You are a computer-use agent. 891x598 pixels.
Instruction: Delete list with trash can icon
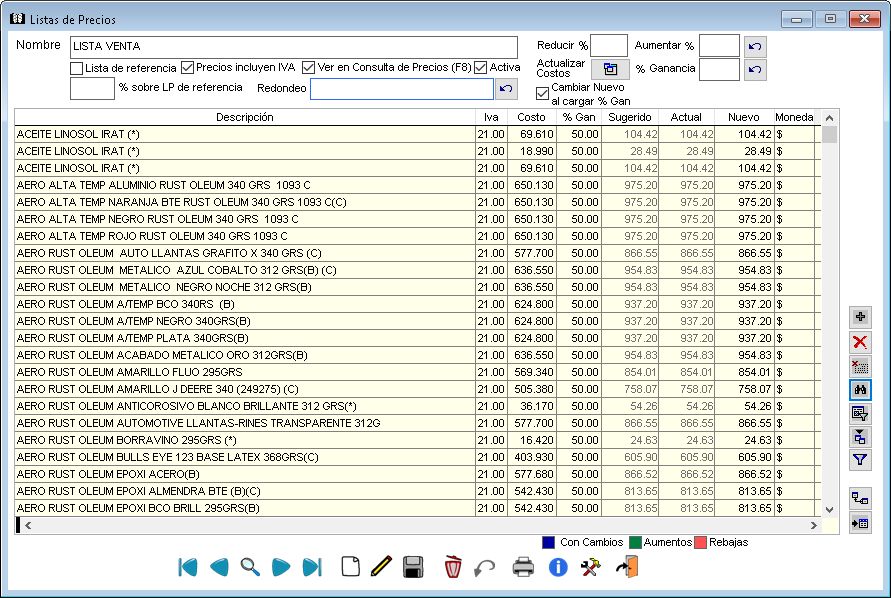click(454, 567)
